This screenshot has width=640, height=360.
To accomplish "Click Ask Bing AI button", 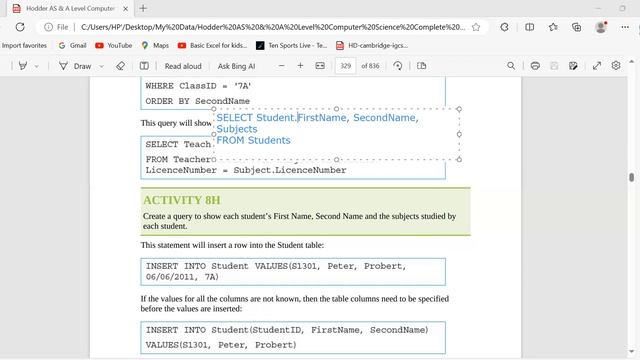I will tap(236, 66).
